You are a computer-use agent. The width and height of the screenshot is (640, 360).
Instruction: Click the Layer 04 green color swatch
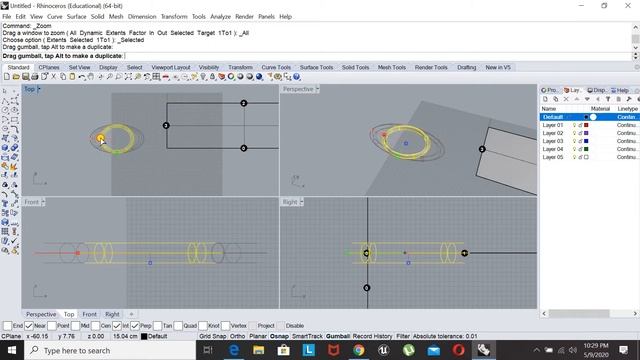coord(586,149)
